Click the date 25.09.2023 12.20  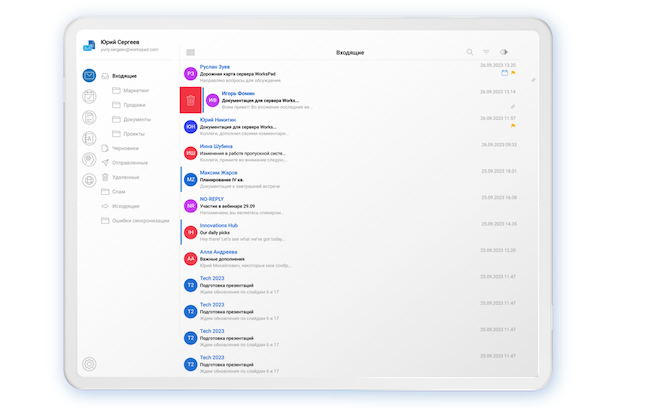point(498,250)
